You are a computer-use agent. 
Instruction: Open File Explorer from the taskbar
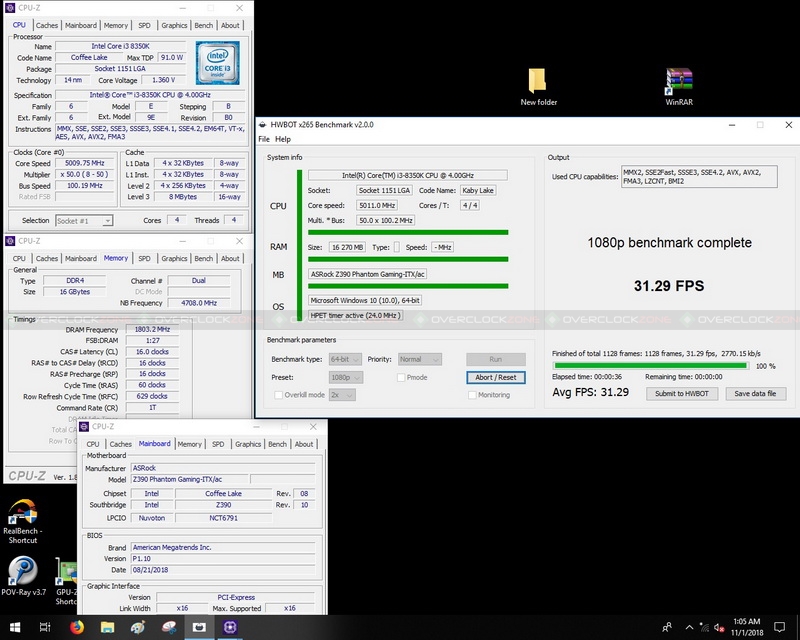pos(109,627)
